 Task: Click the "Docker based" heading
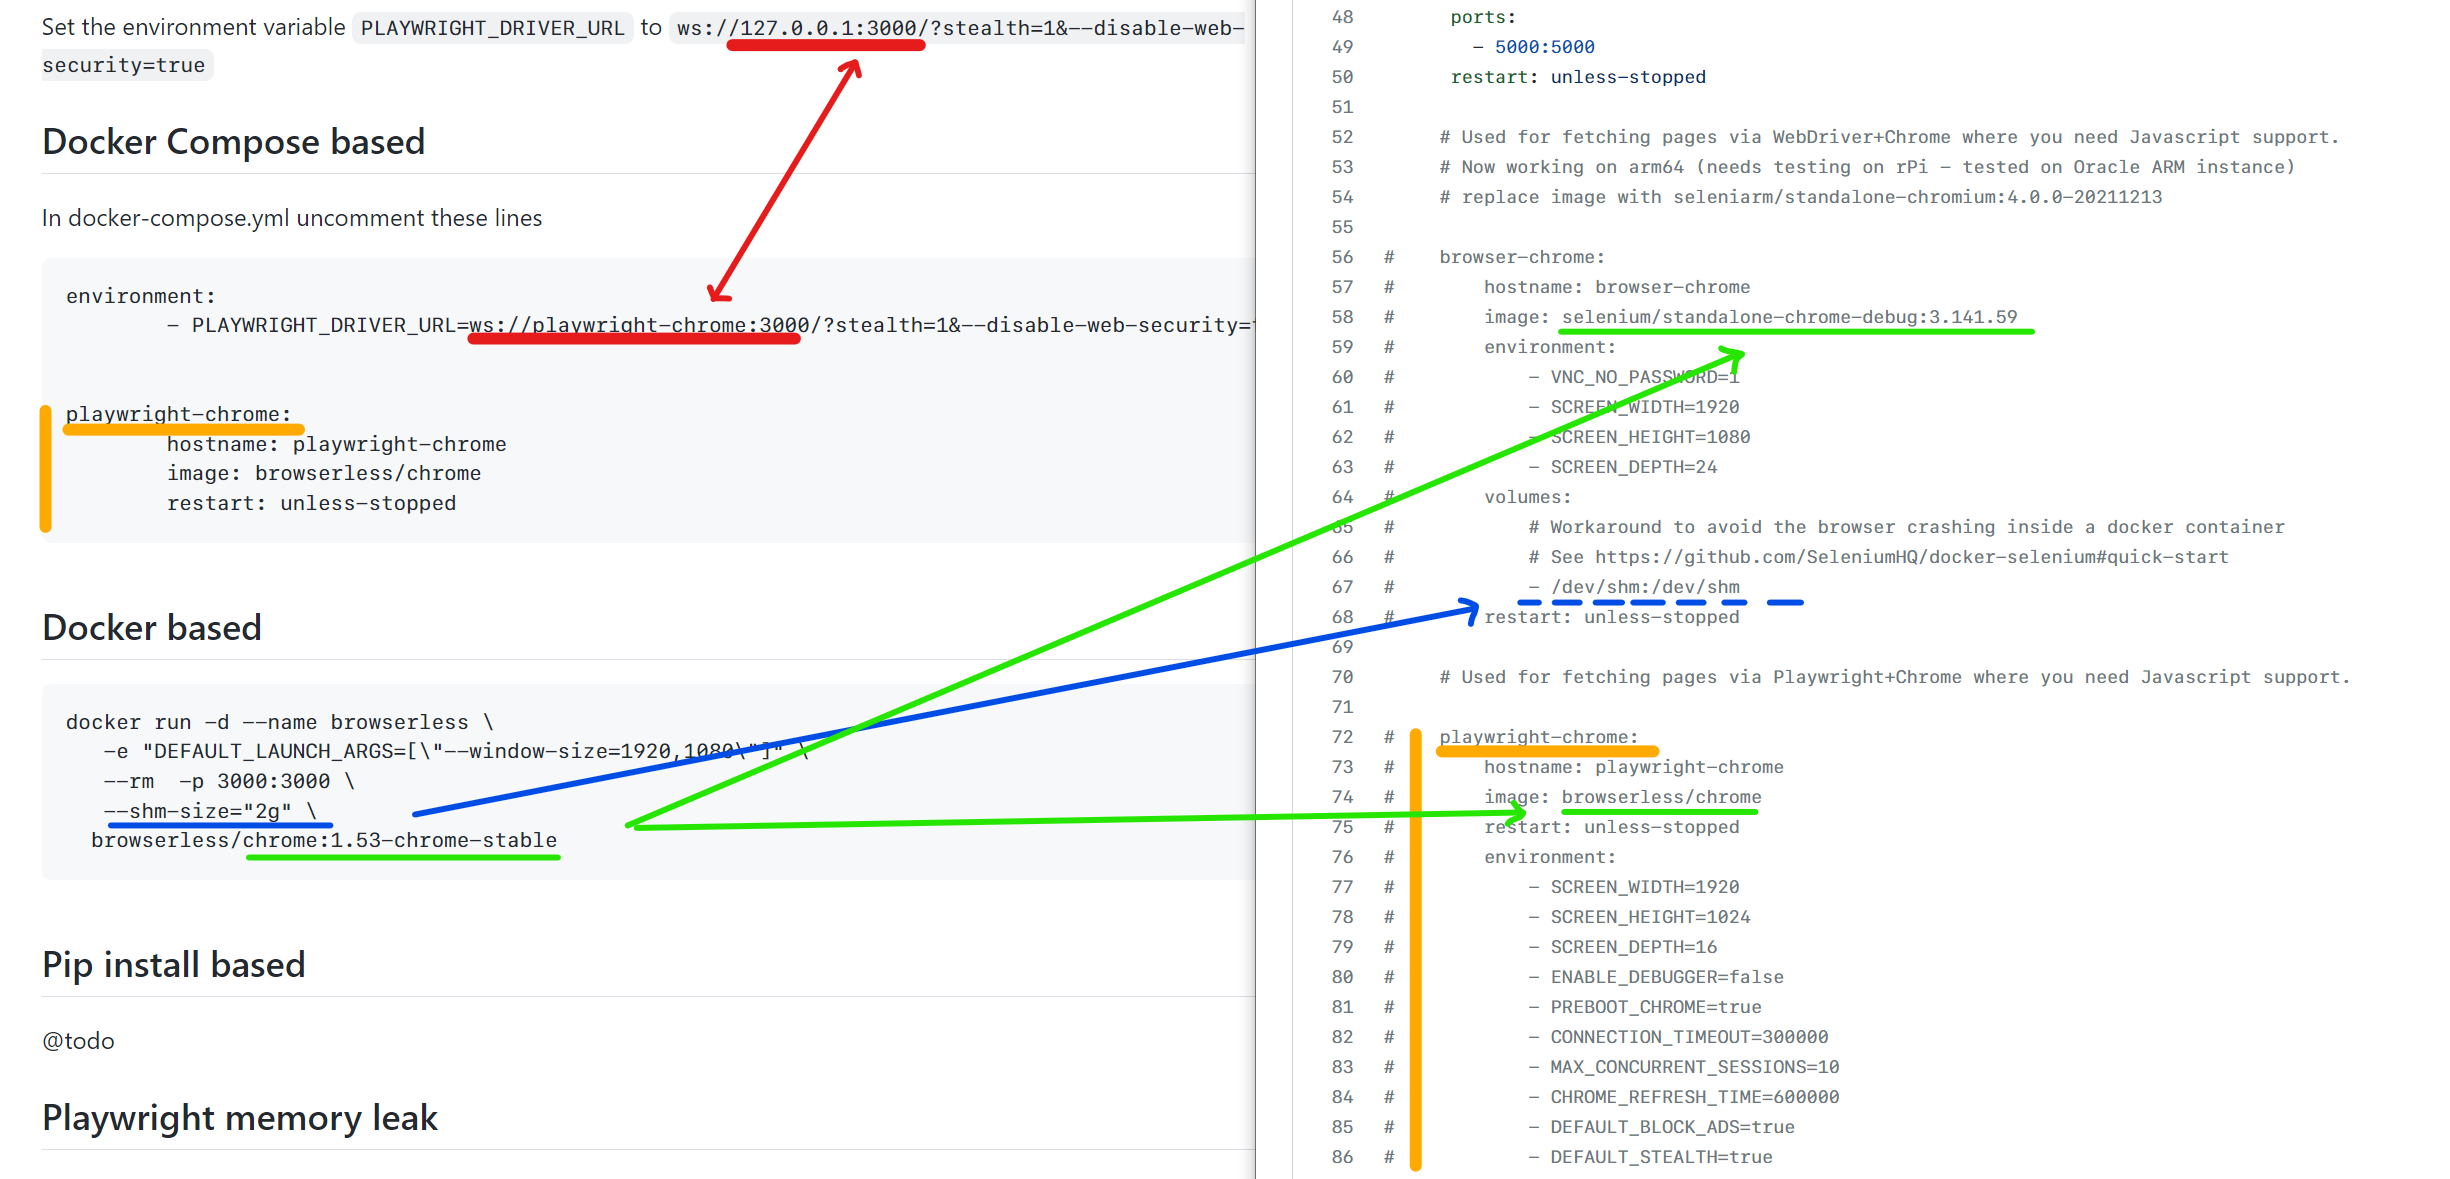click(x=152, y=627)
